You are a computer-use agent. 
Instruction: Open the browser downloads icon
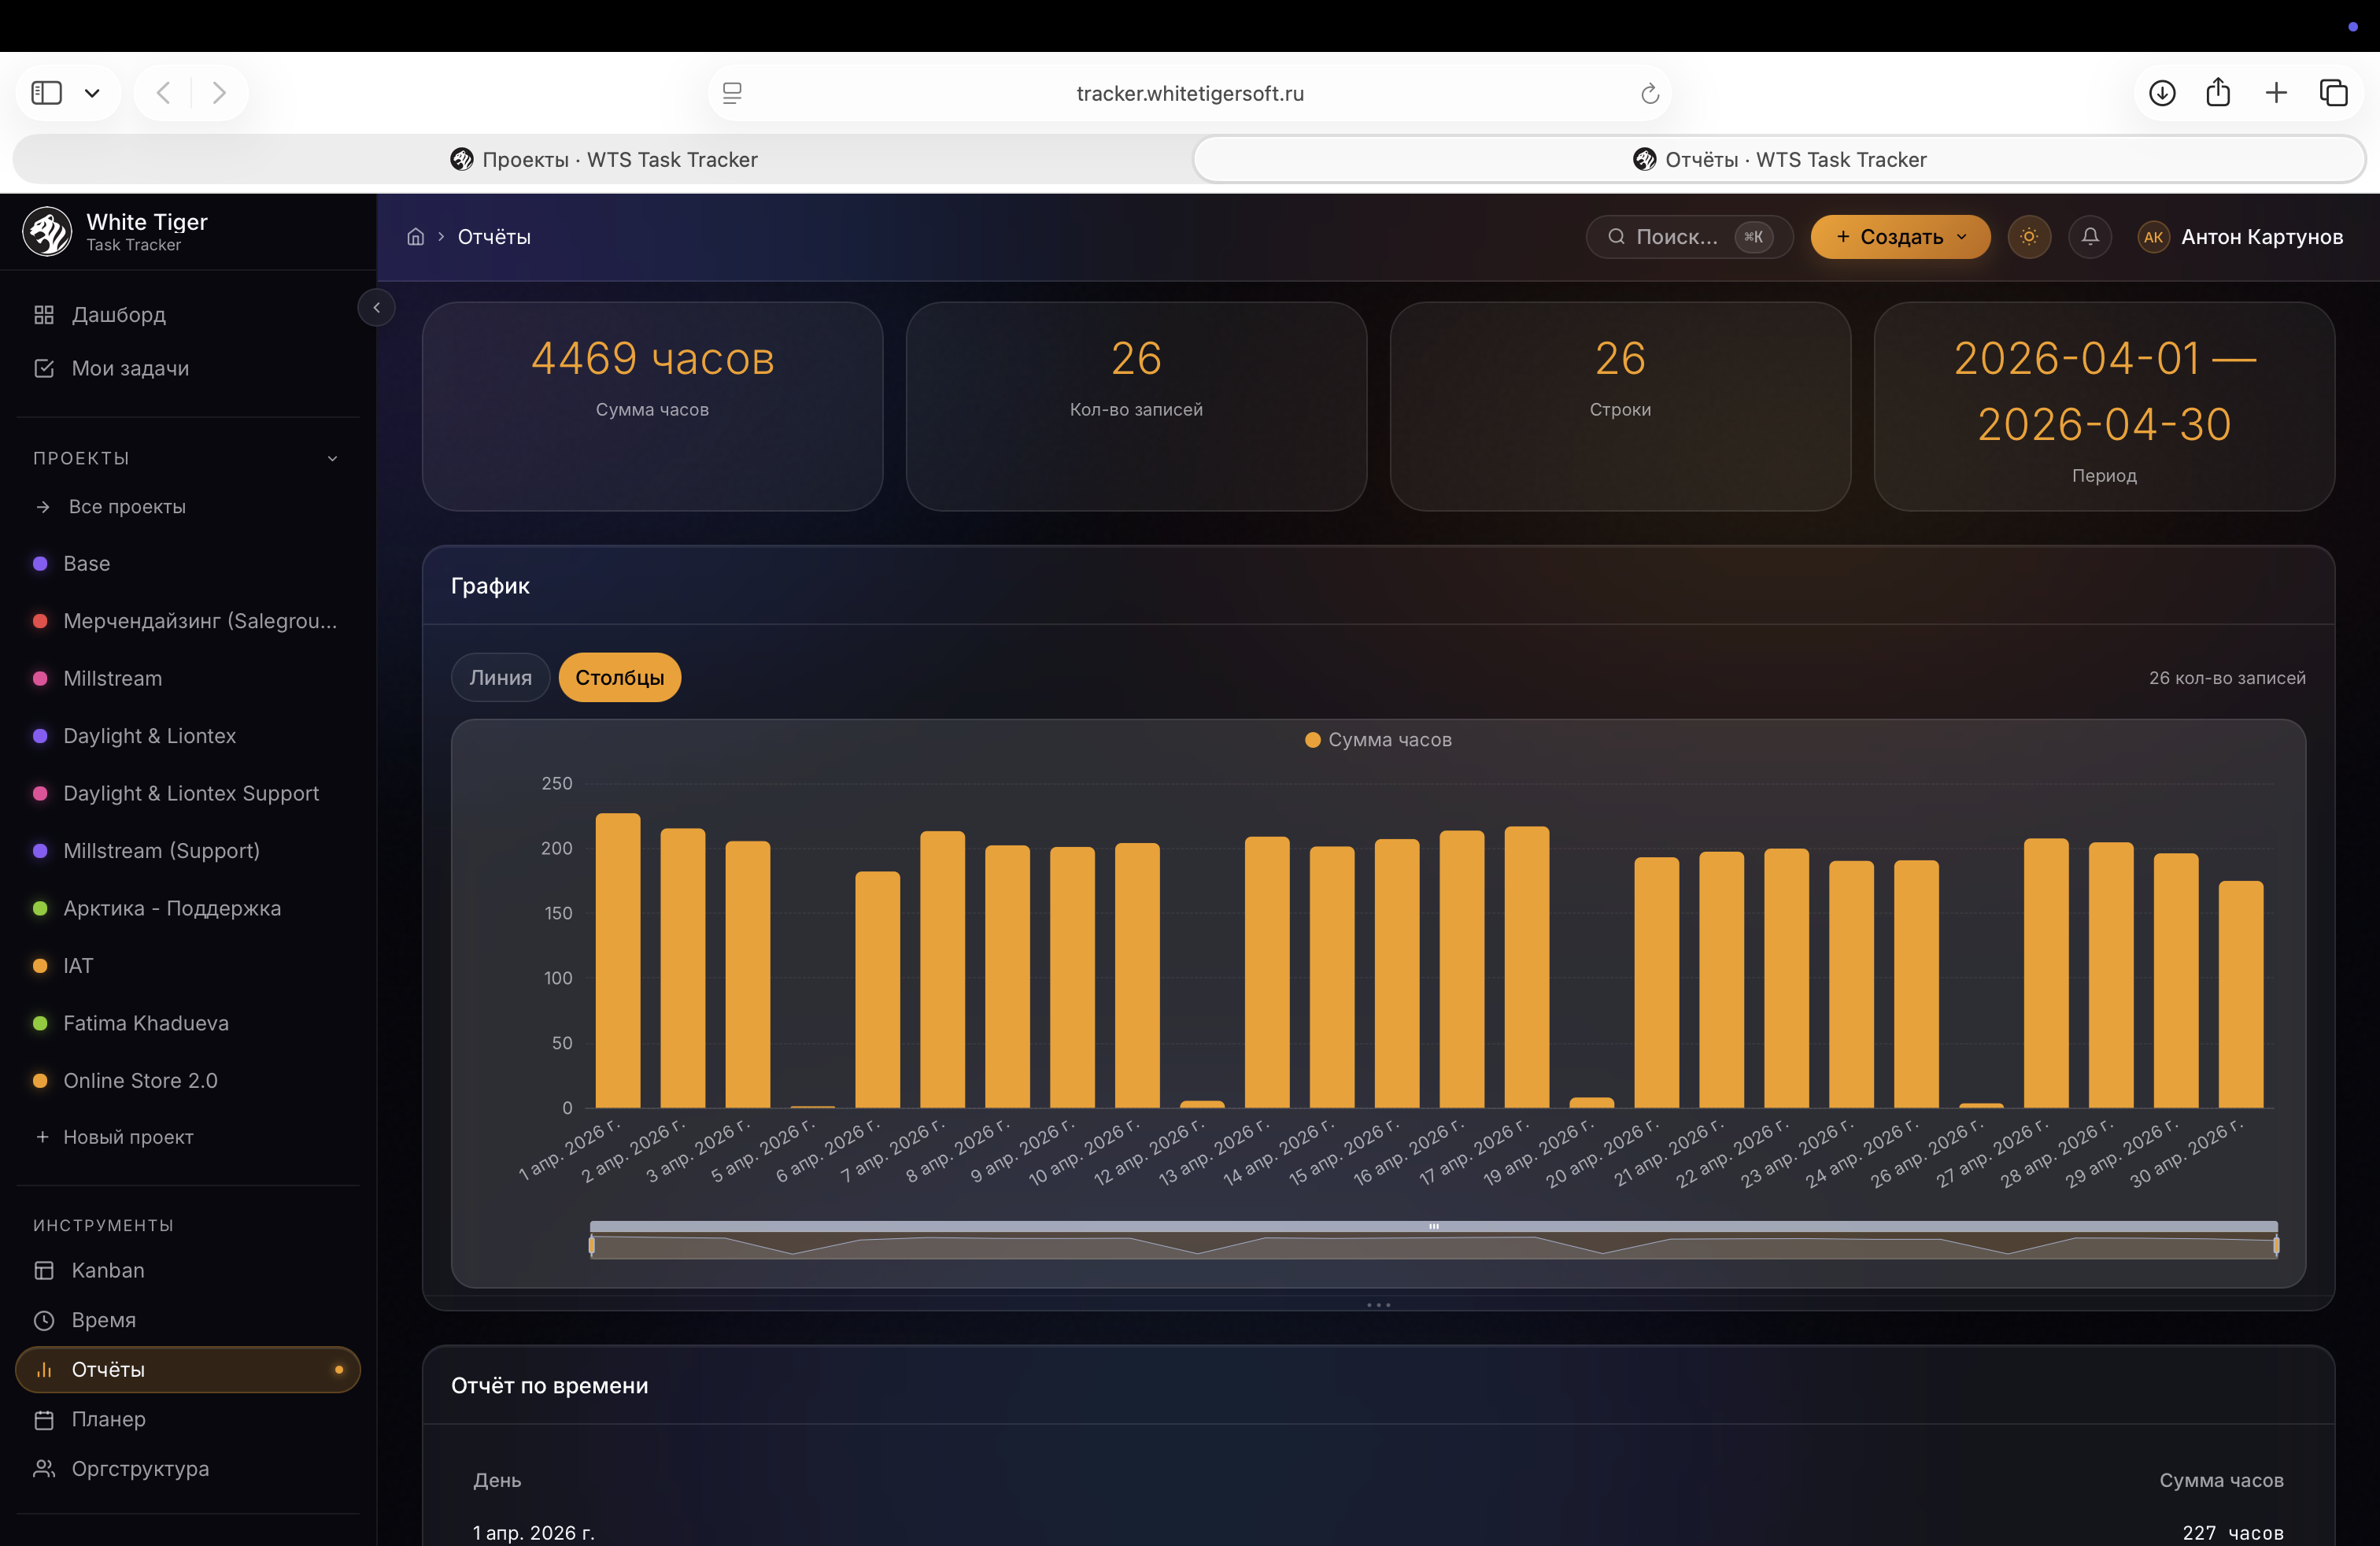pyautogui.click(x=2162, y=93)
